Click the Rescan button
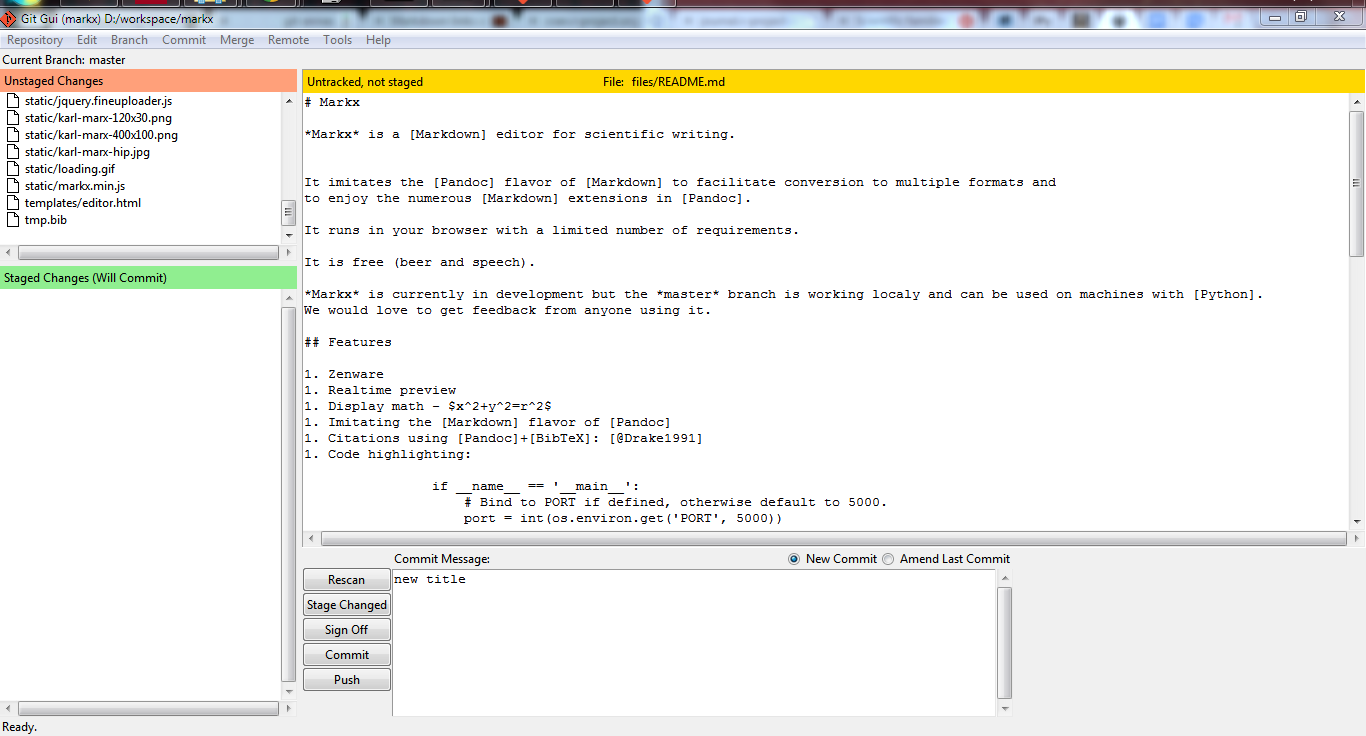Screen dimensions: 1366x736 pyautogui.click(x=347, y=580)
